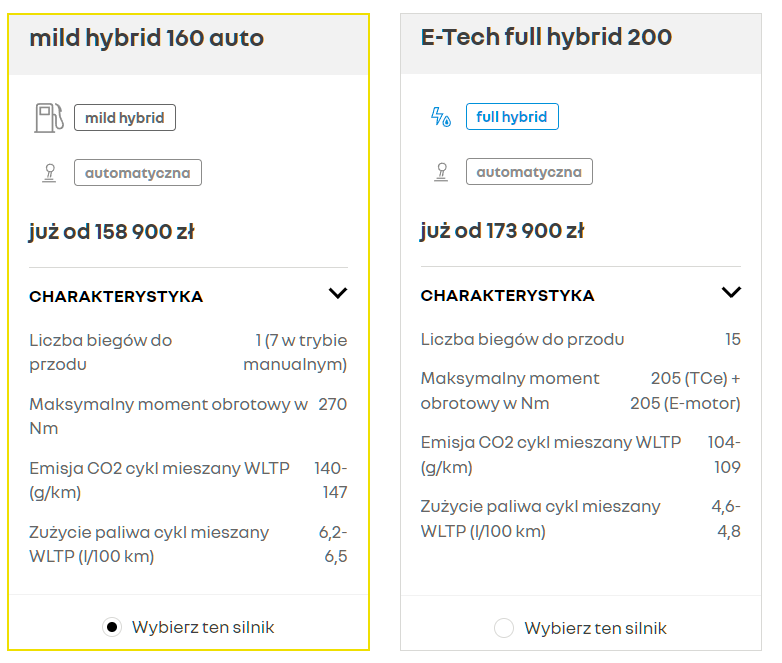Screen dimensions: 782x663
Task: Click automatyczna badge in mild hybrid card
Action: point(138,173)
